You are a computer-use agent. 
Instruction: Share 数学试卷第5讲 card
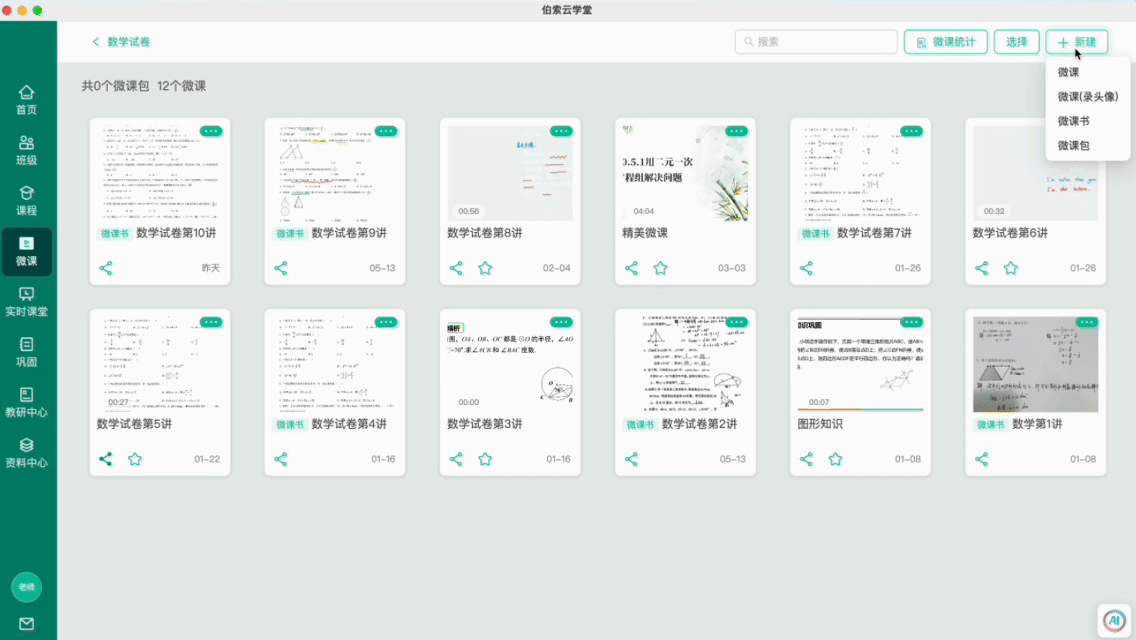coord(106,459)
